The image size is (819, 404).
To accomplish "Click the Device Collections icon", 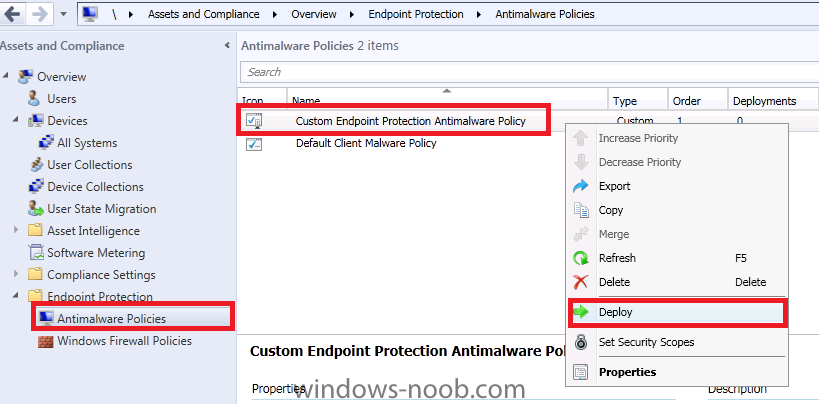I will coord(36,186).
